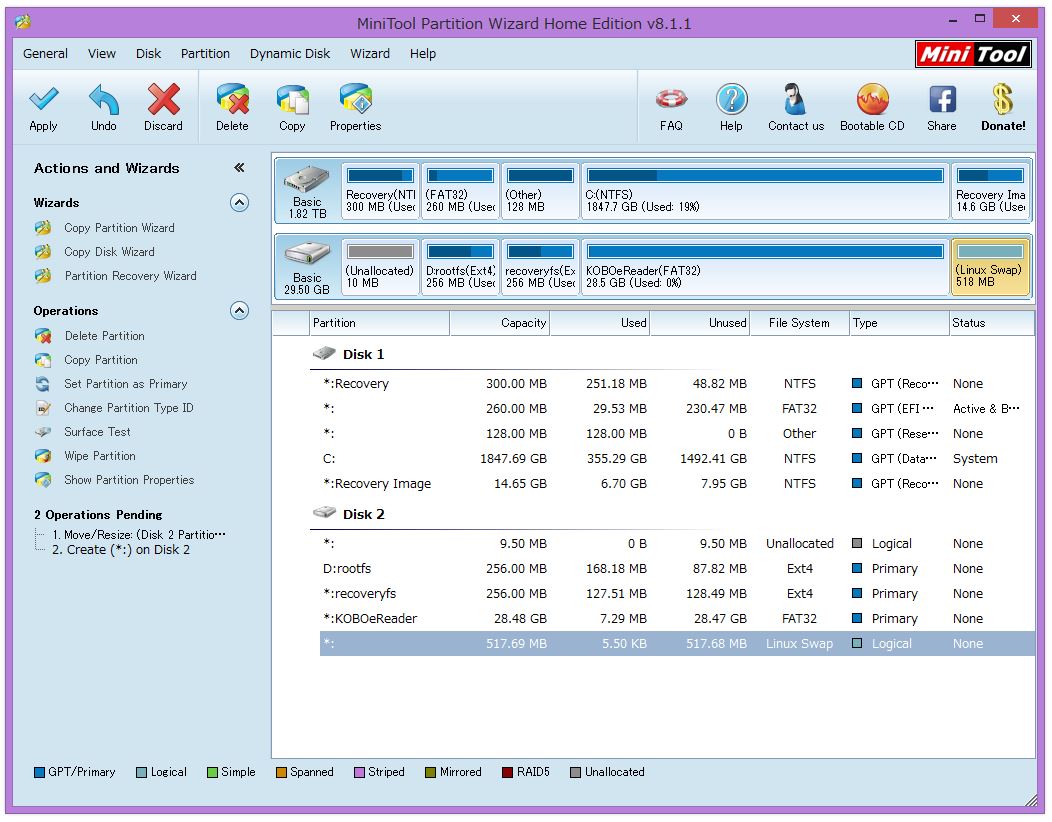This screenshot has width=1052, height=822.
Task: Select the Linux Swap 518 MB block
Action: 990,267
